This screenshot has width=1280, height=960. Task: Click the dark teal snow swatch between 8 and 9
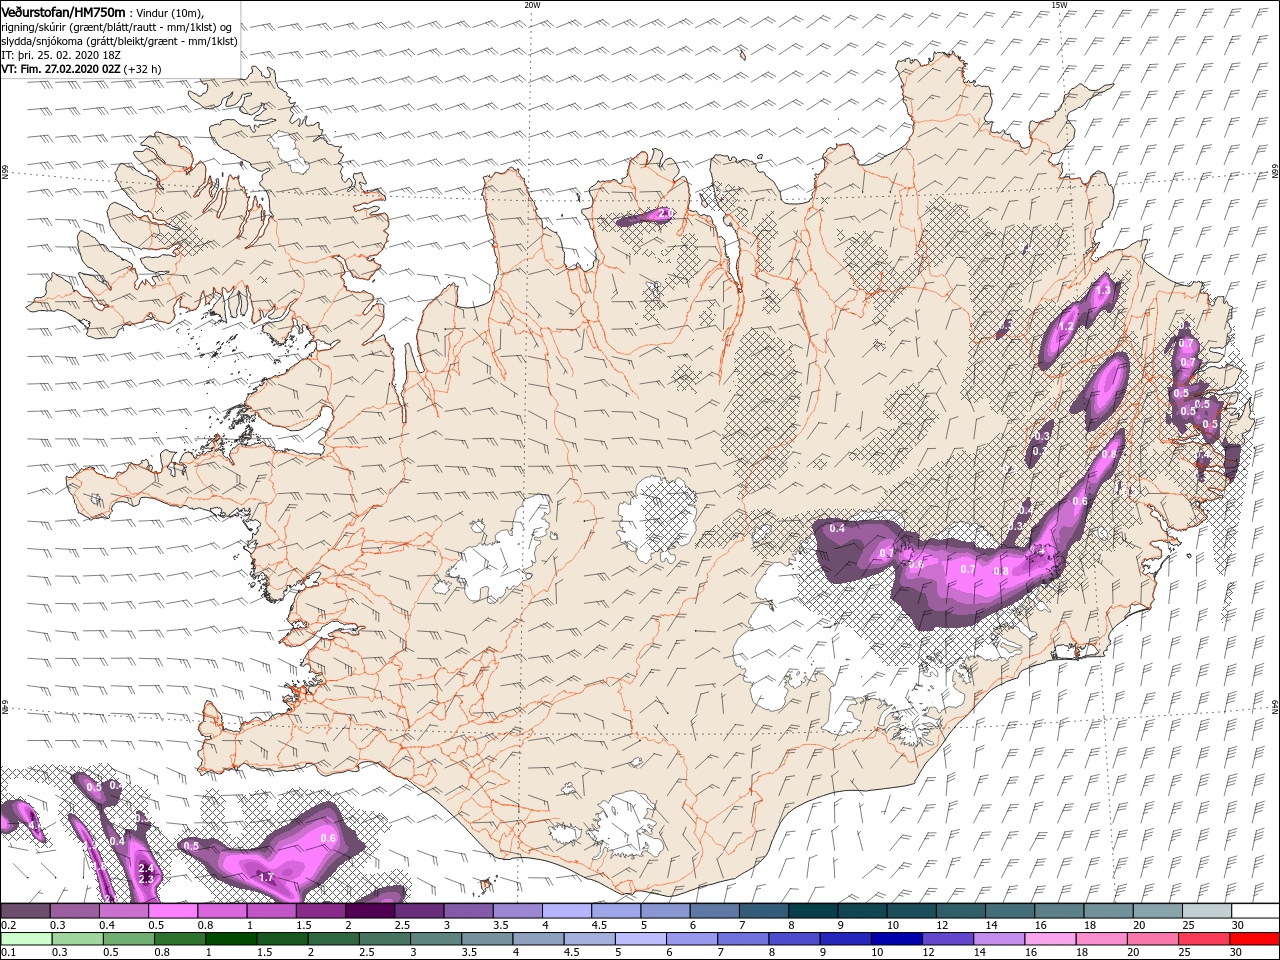click(x=813, y=911)
